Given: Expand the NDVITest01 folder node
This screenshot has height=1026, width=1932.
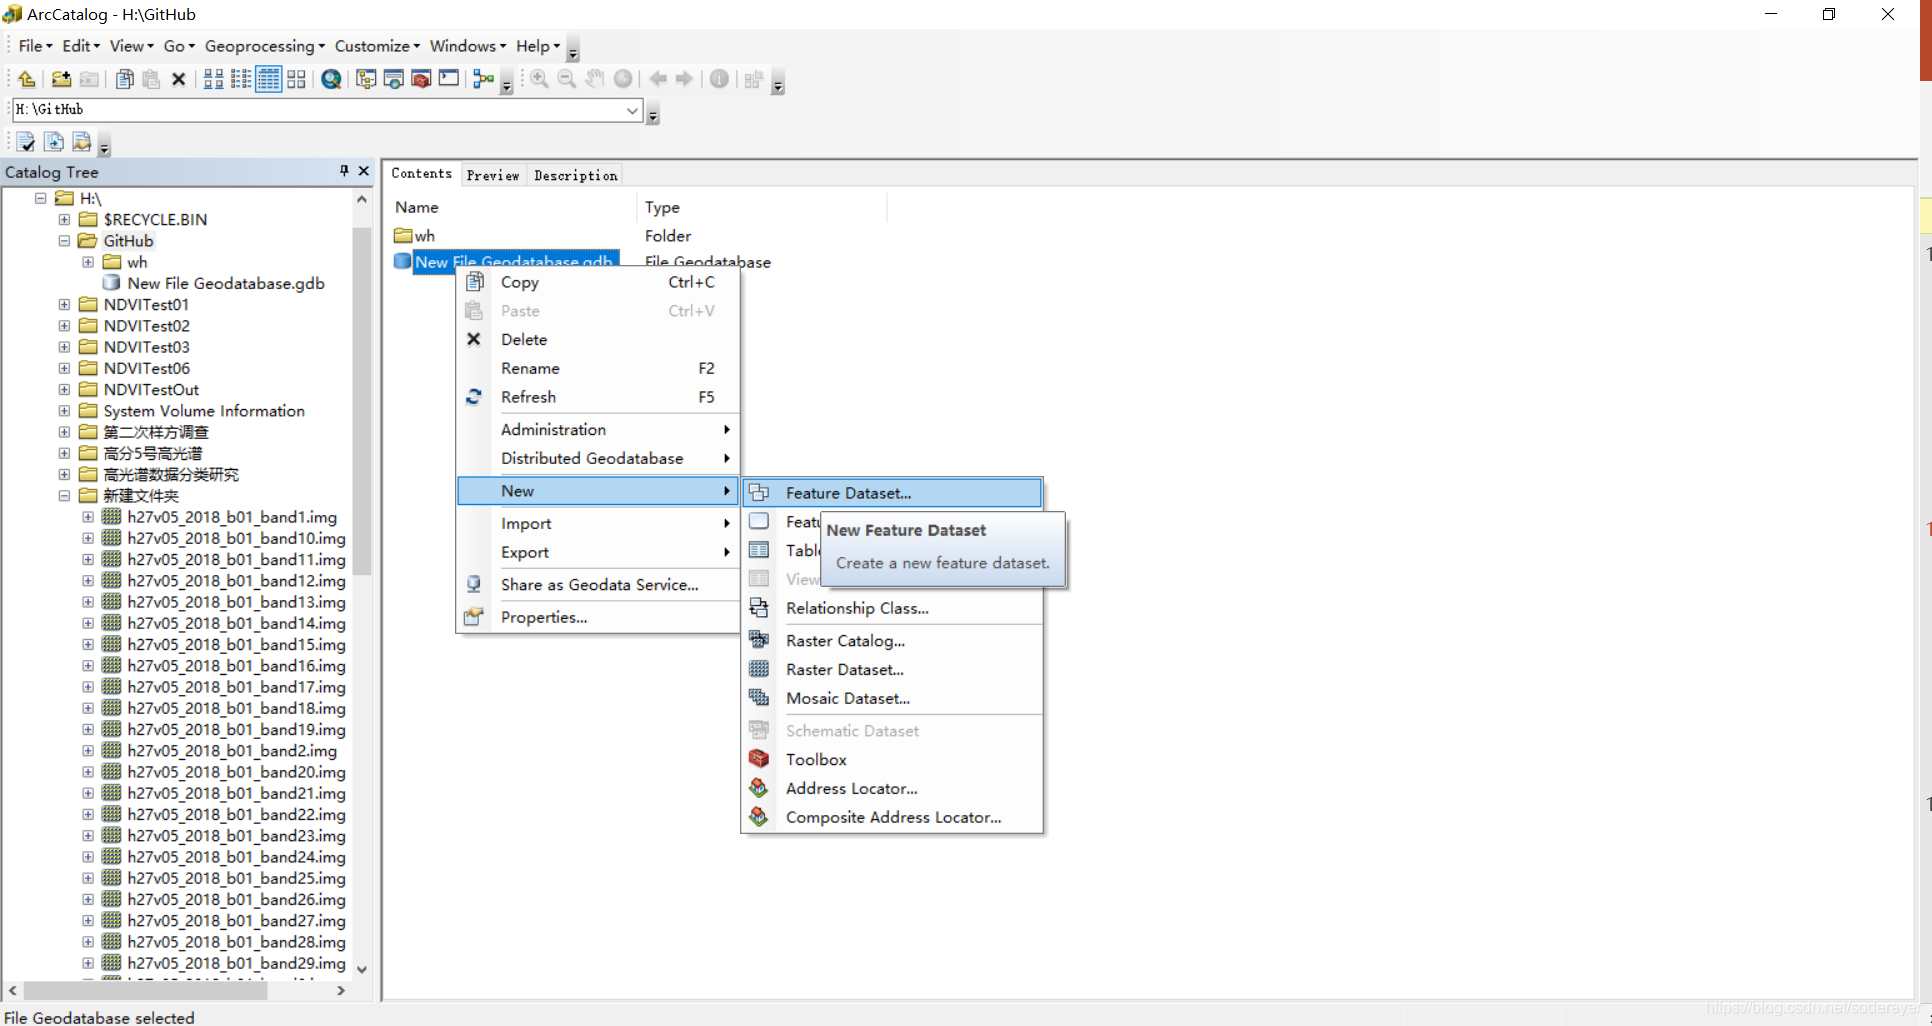Looking at the screenshot, I should point(64,305).
